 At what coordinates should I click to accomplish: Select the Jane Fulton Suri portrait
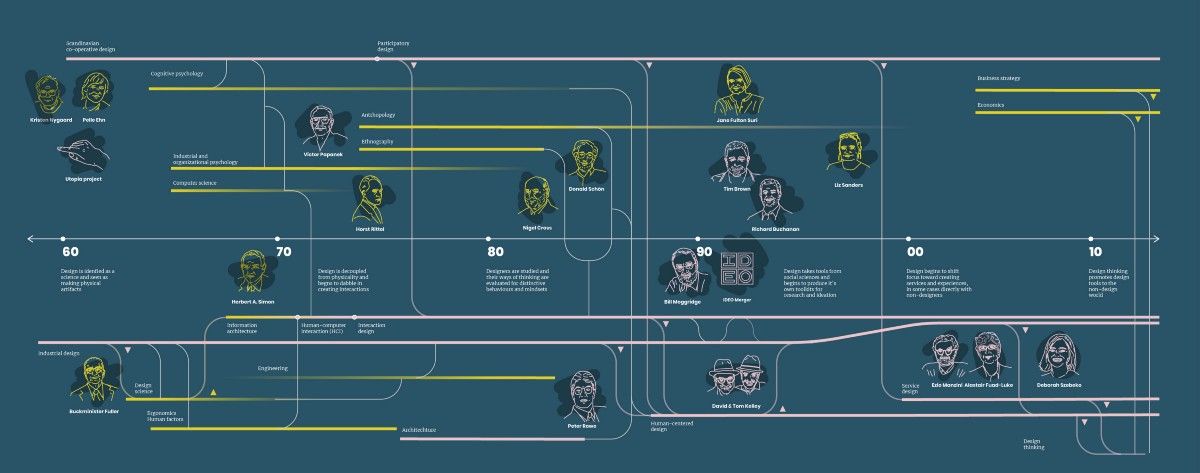click(x=737, y=91)
